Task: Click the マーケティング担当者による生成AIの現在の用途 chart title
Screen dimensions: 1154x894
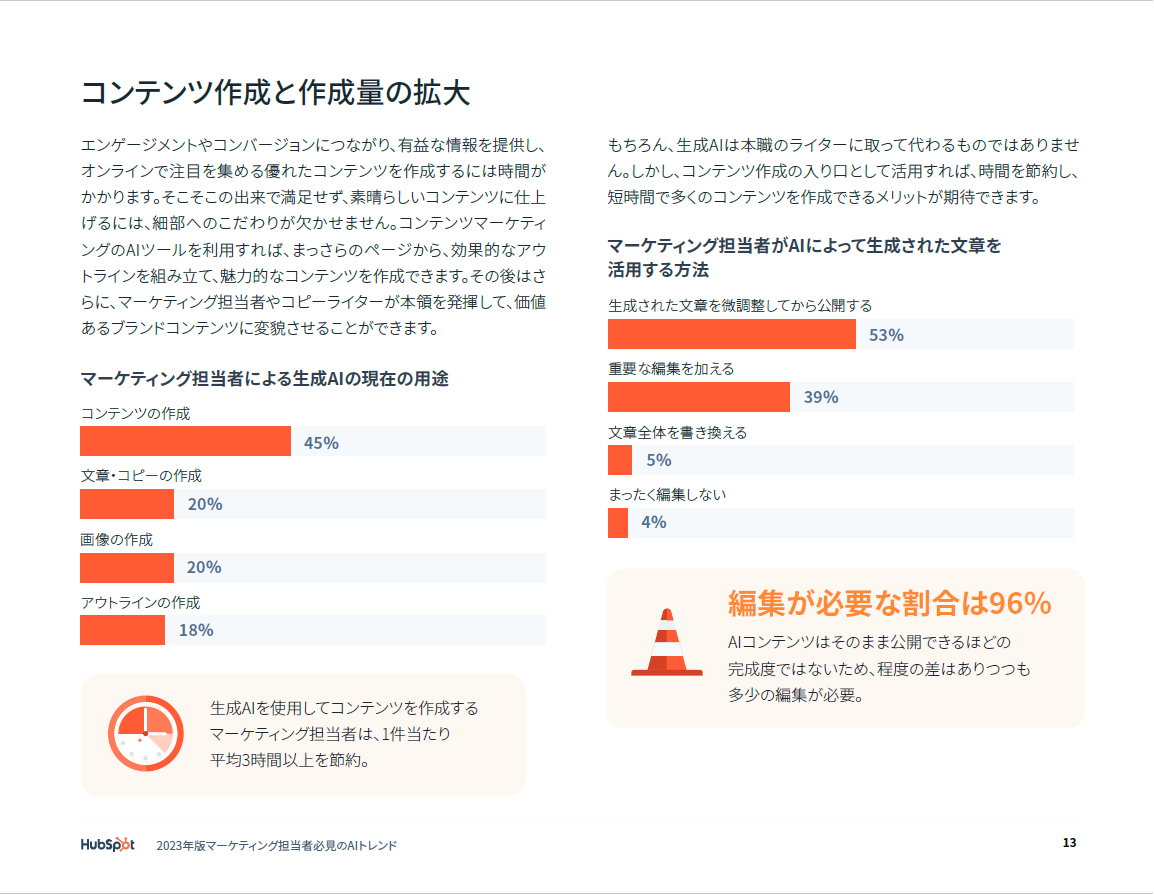Action: tap(264, 378)
